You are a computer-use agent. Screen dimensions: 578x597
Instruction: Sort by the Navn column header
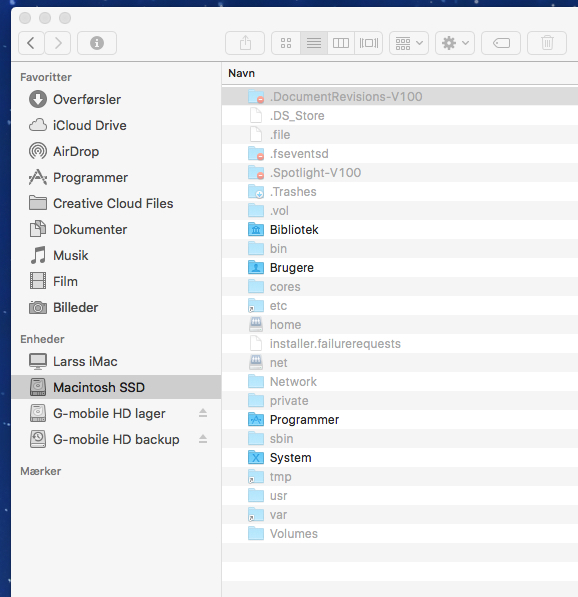tap(241, 73)
